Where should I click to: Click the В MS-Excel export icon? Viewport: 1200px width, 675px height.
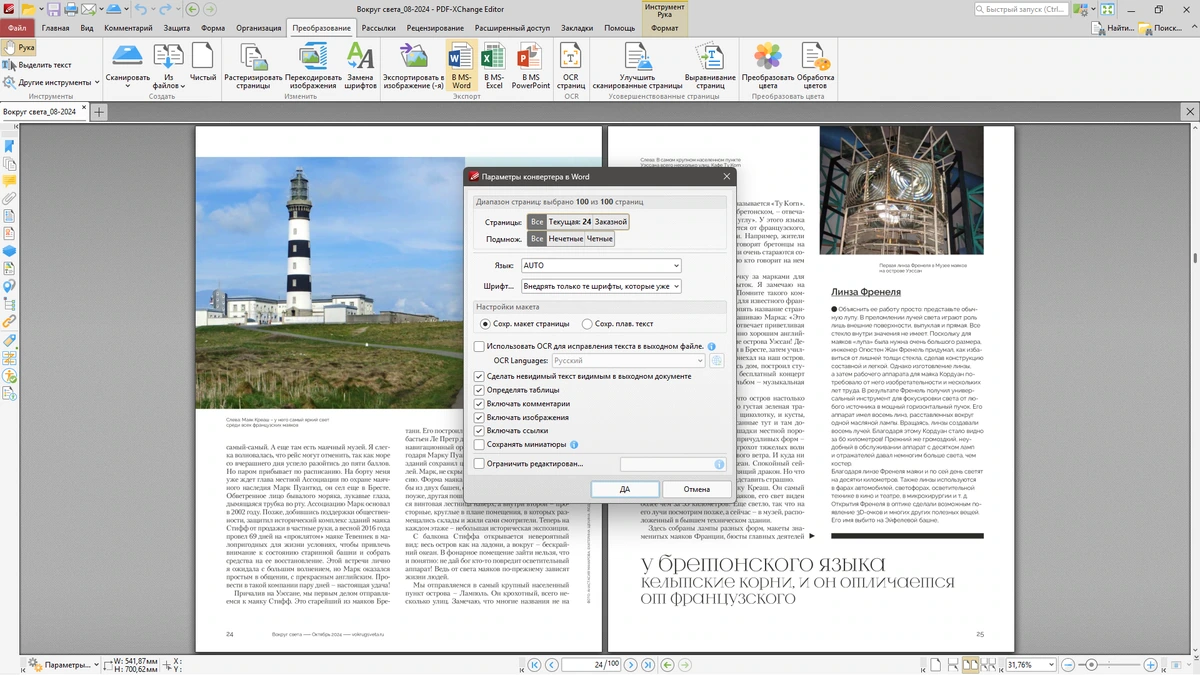[494, 55]
